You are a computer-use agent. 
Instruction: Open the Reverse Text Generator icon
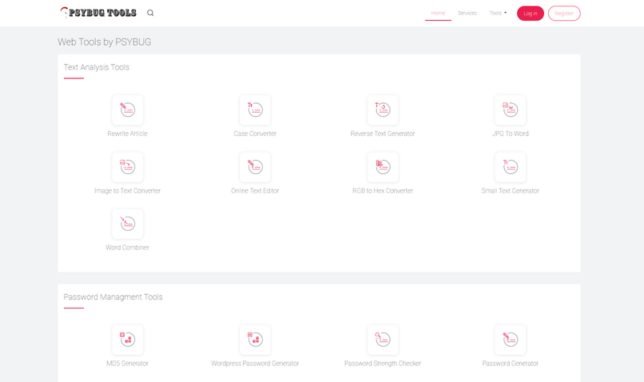coord(383,110)
